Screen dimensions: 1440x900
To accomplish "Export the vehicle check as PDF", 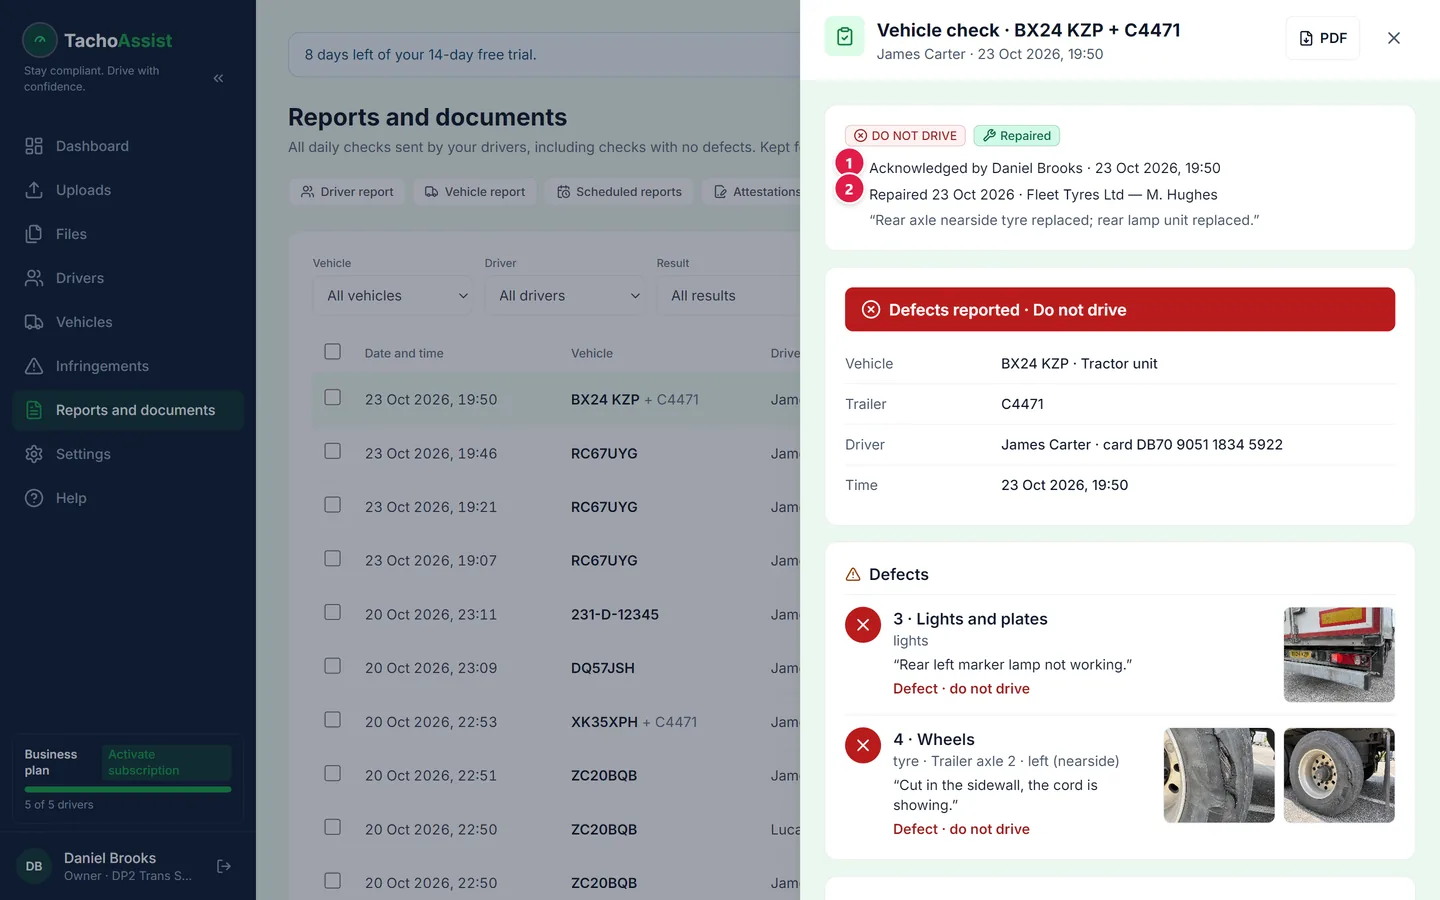I will point(1322,38).
